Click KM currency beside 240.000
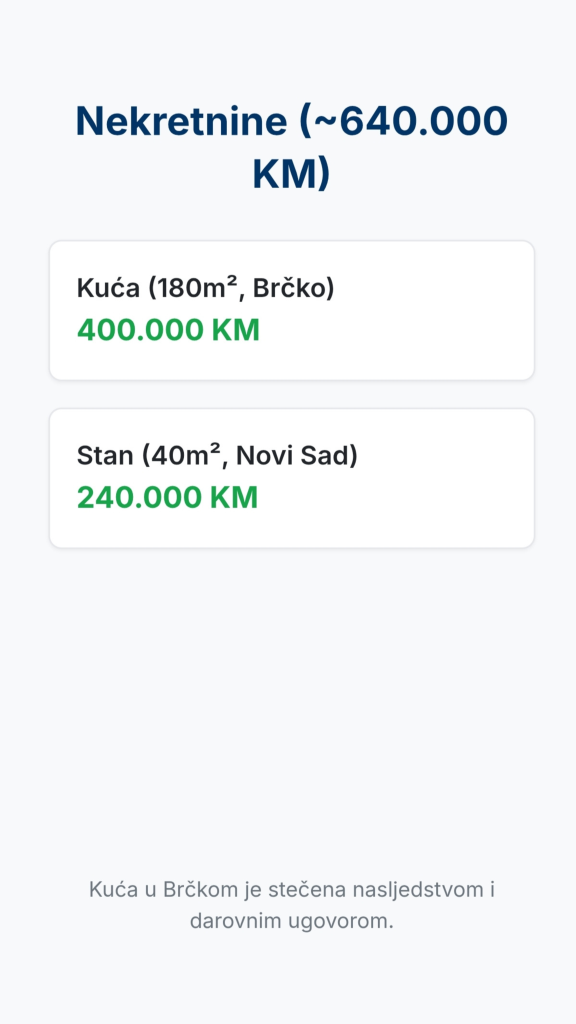The image size is (576, 1024). click(x=234, y=498)
